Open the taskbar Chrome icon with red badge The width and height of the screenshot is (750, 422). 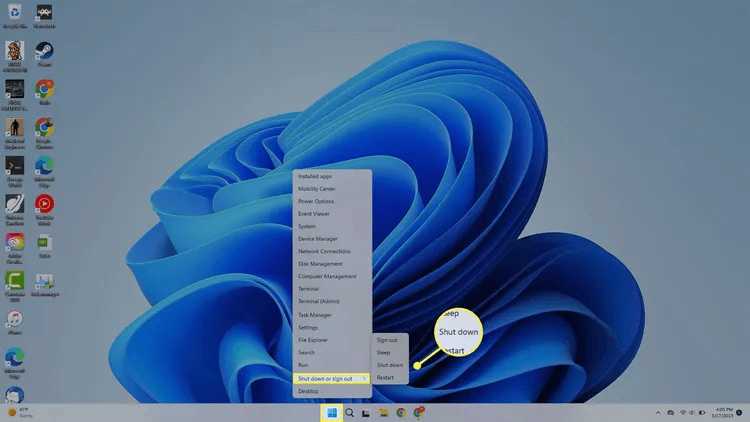coord(419,412)
